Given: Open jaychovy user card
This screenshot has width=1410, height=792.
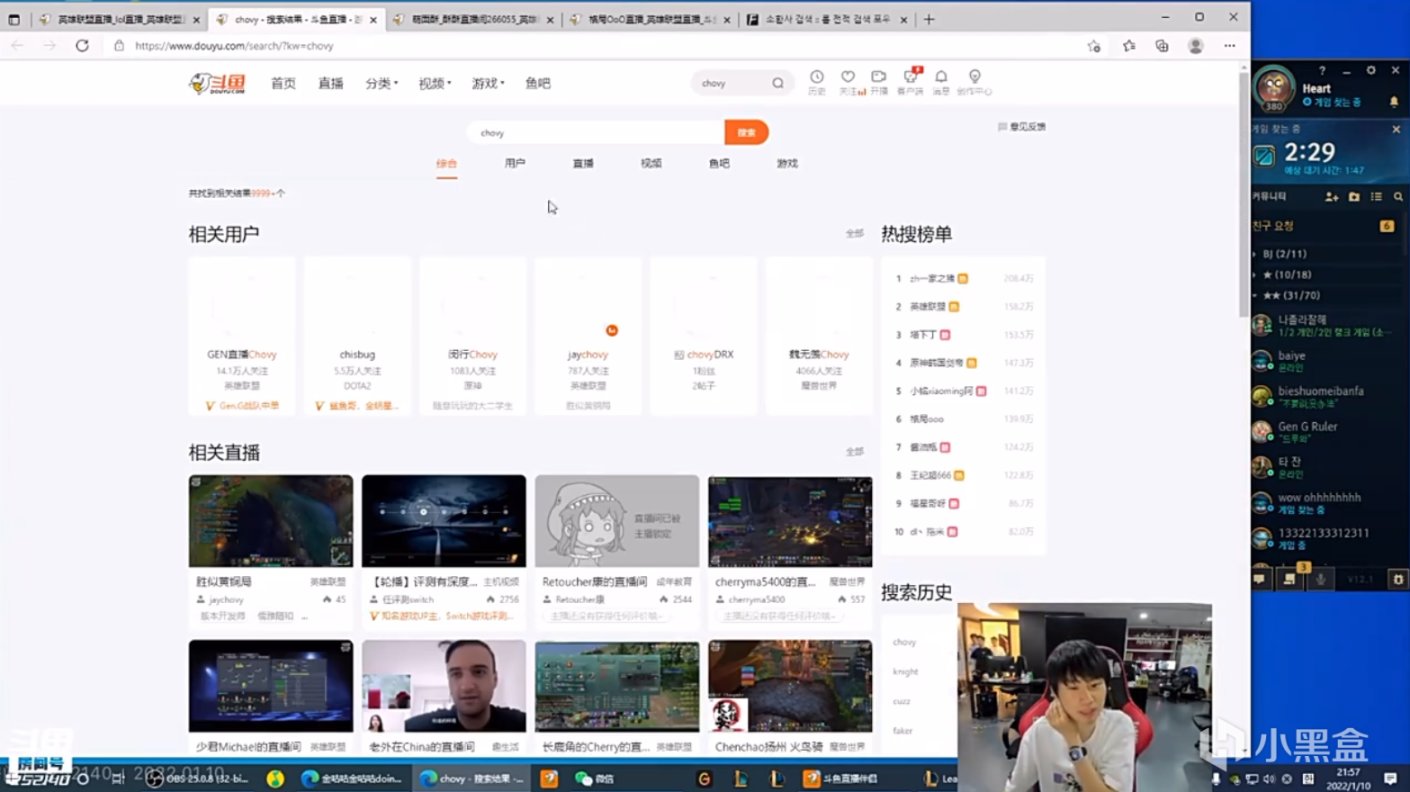Looking at the screenshot, I should click(588, 335).
